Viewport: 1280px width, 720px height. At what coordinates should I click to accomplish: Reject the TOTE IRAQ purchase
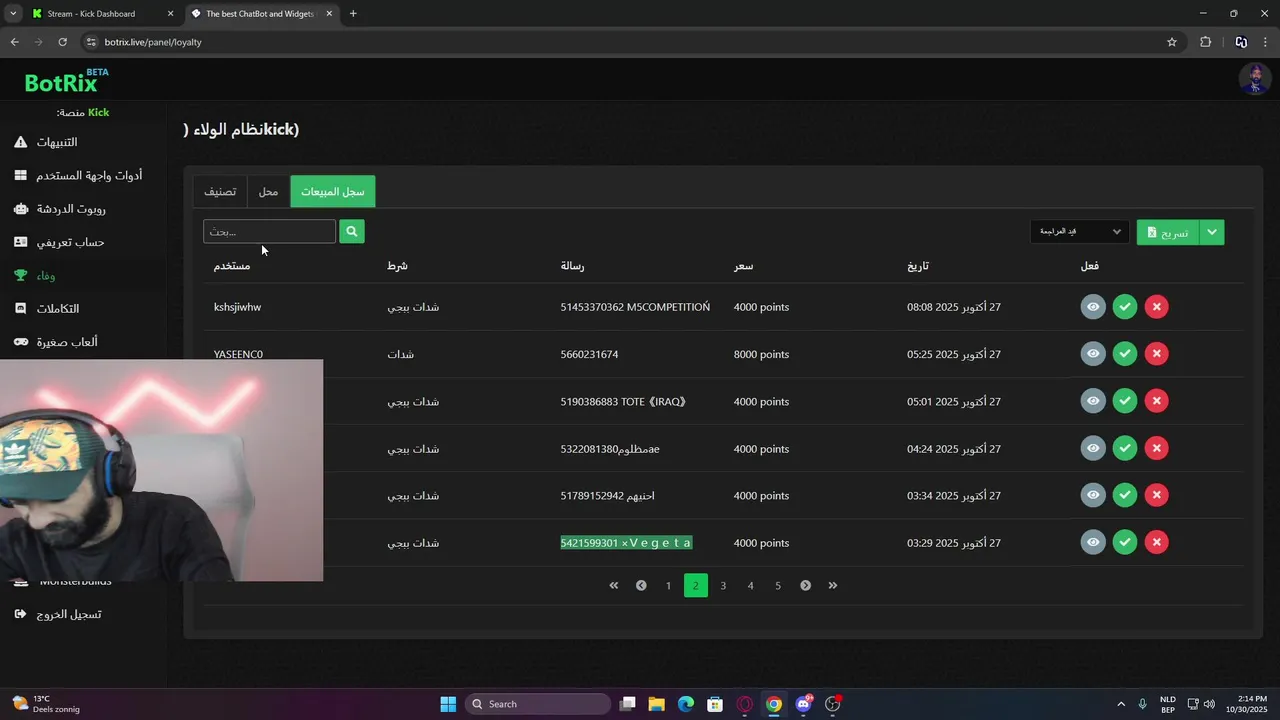coord(1156,401)
